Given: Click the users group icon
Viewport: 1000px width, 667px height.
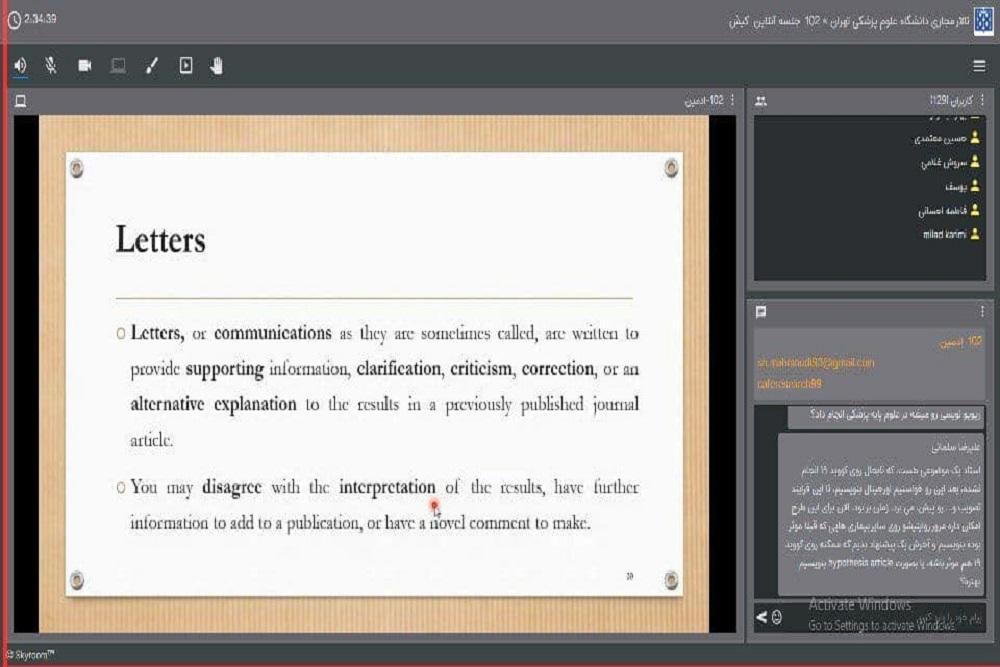Looking at the screenshot, I should coord(761,101).
